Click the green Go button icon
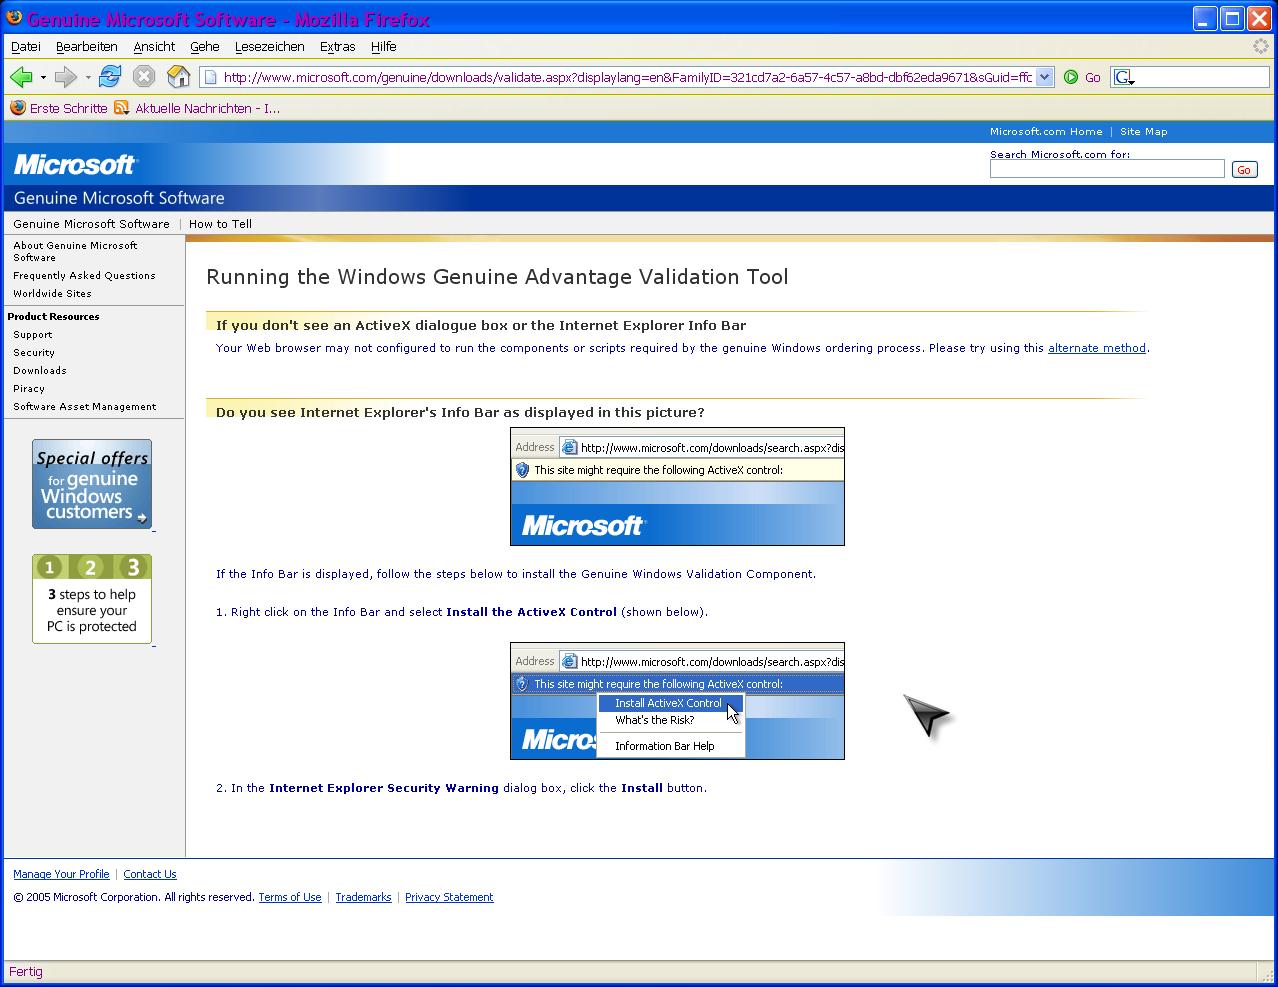 (x=1071, y=77)
